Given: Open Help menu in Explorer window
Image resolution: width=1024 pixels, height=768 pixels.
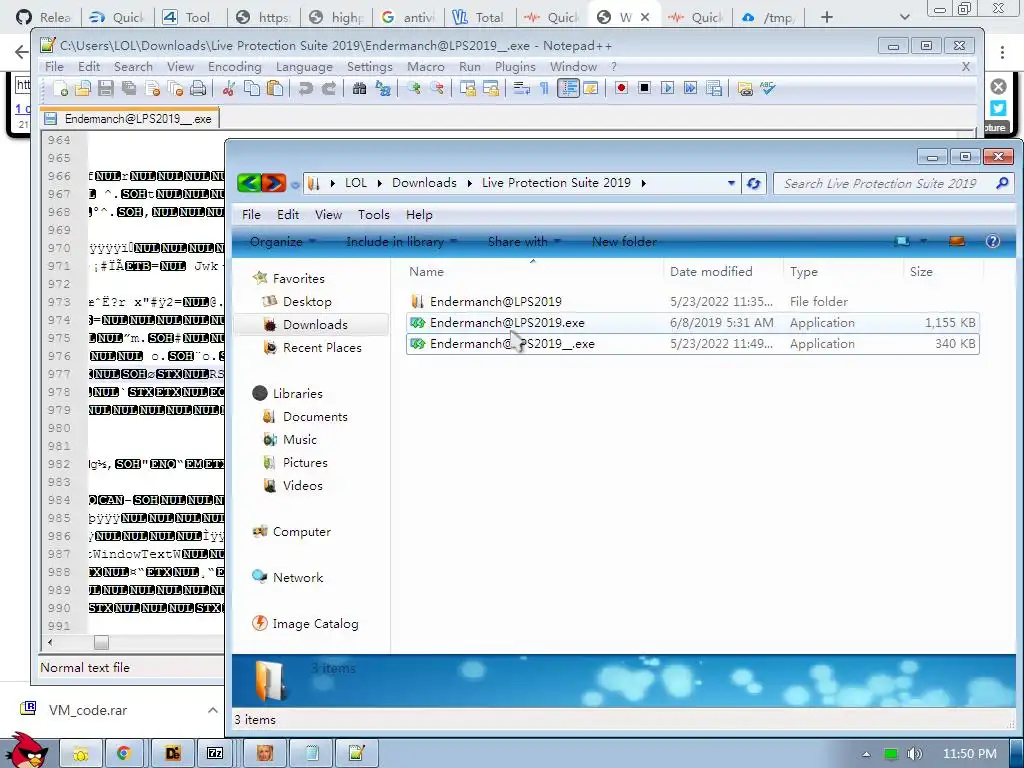Looking at the screenshot, I should tap(419, 215).
